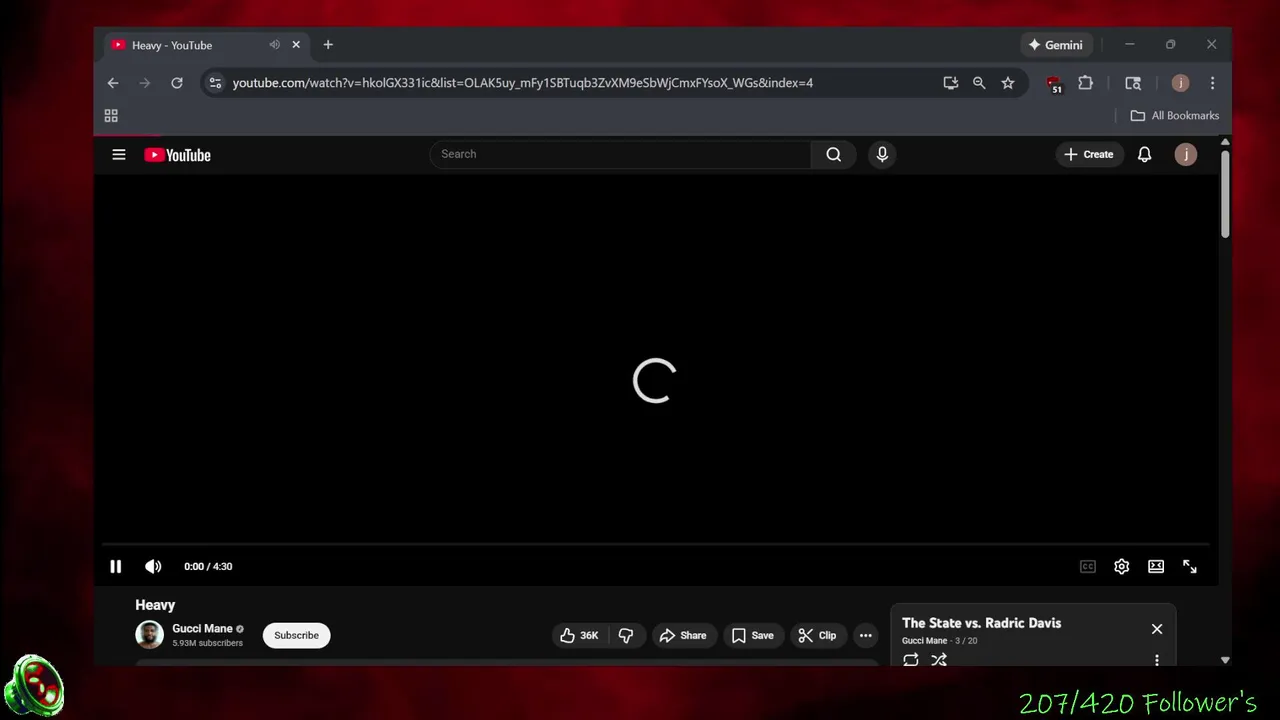Toggle loop playlist
The height and width of the screenshot is (720, 1280).
point(911,660)
